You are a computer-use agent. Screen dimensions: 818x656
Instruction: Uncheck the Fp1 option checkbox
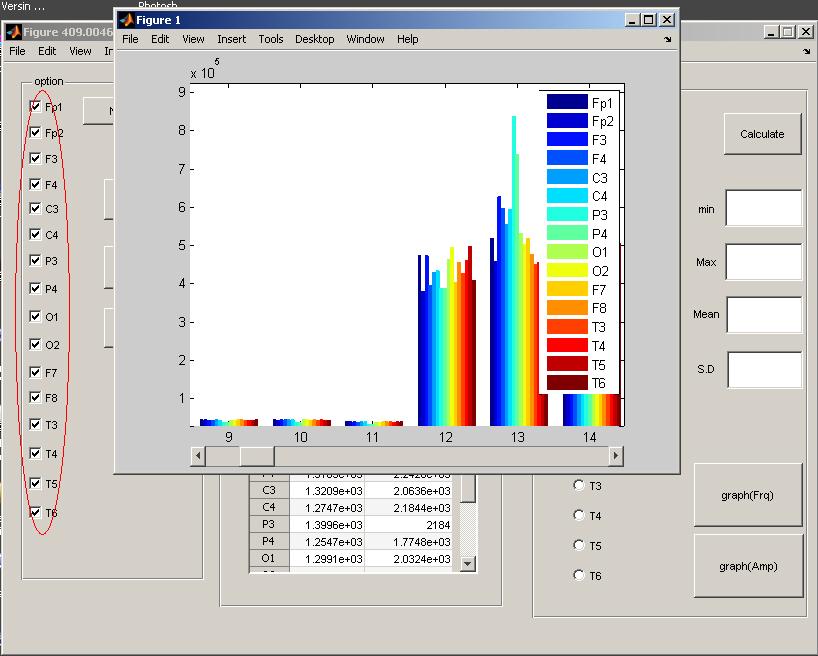coord(35,106)
